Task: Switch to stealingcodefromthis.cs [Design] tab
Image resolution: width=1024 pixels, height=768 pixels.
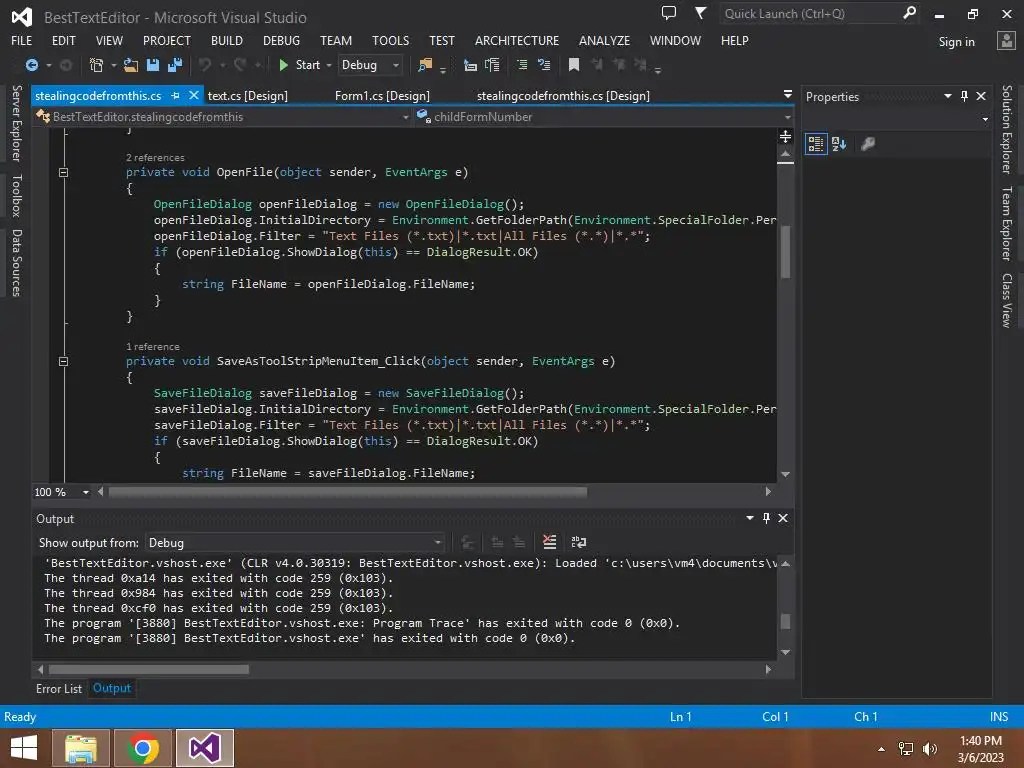Action: click(x=563, y=95)
